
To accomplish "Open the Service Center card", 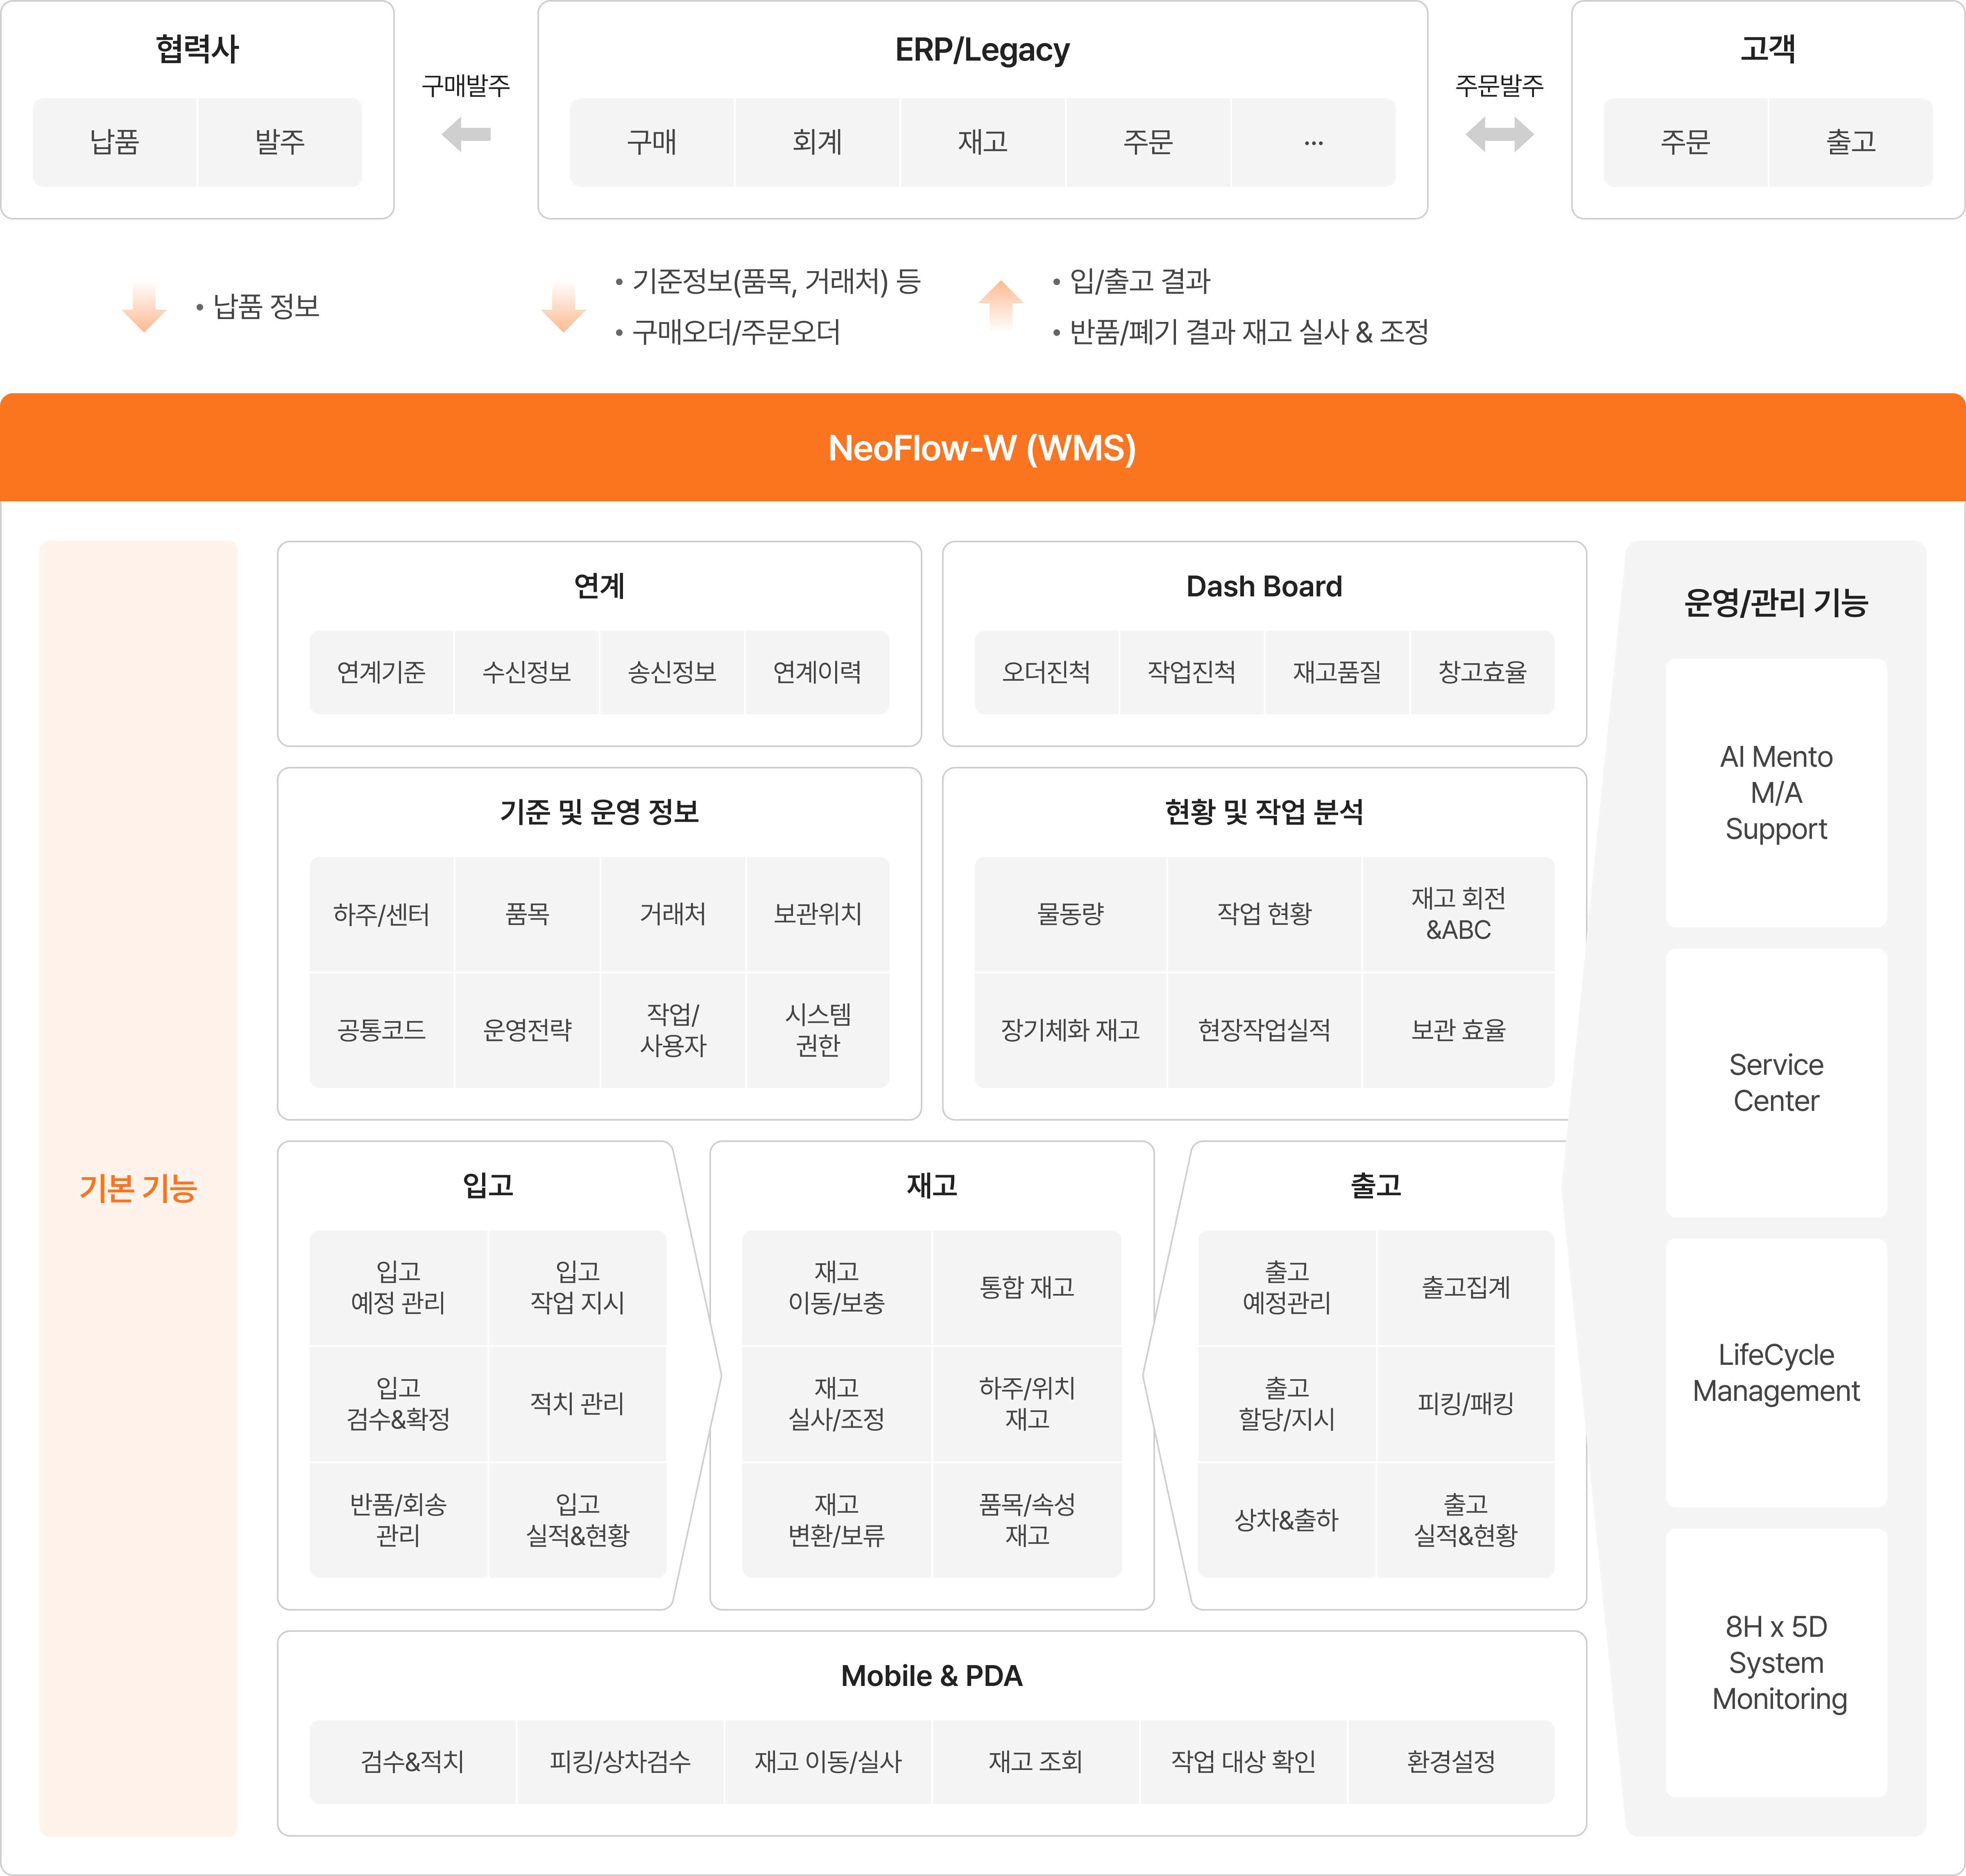I will click(x=1775, y=1082).
